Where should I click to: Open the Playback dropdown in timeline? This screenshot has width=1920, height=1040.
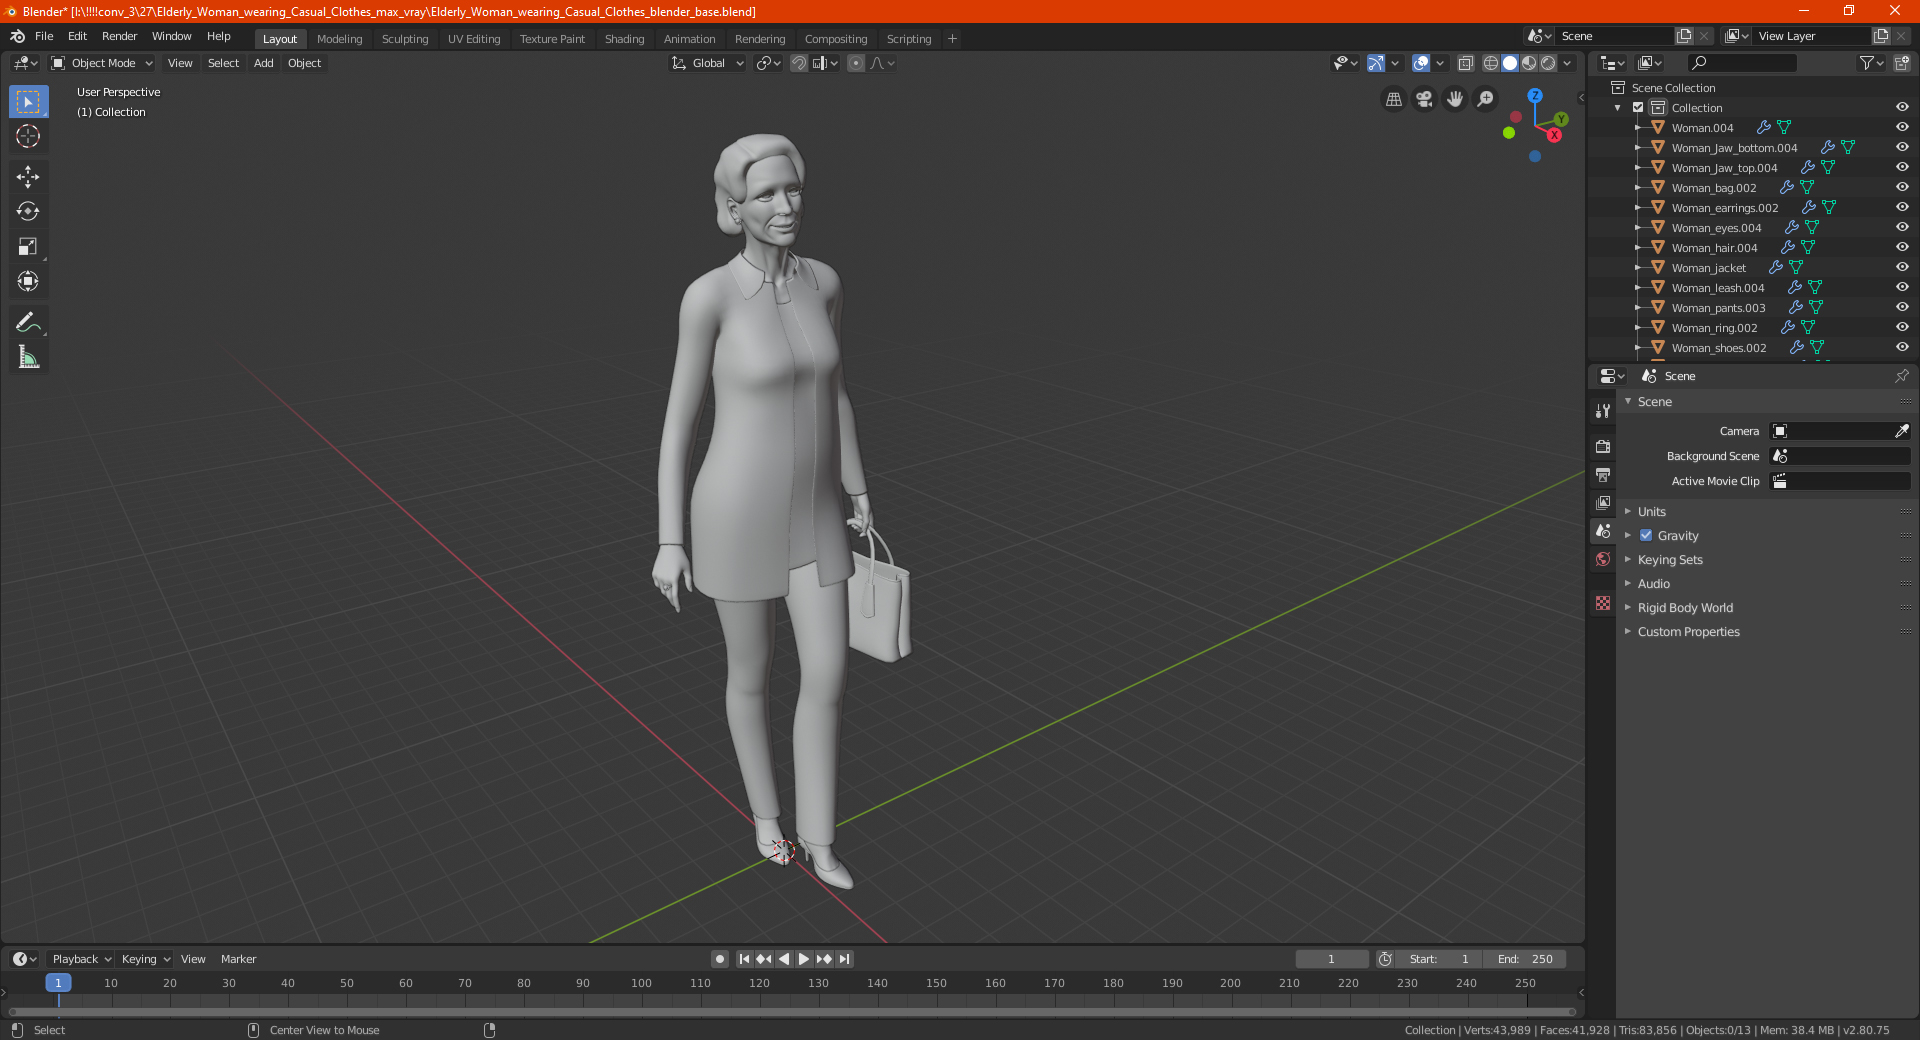(x=82, y=959)
